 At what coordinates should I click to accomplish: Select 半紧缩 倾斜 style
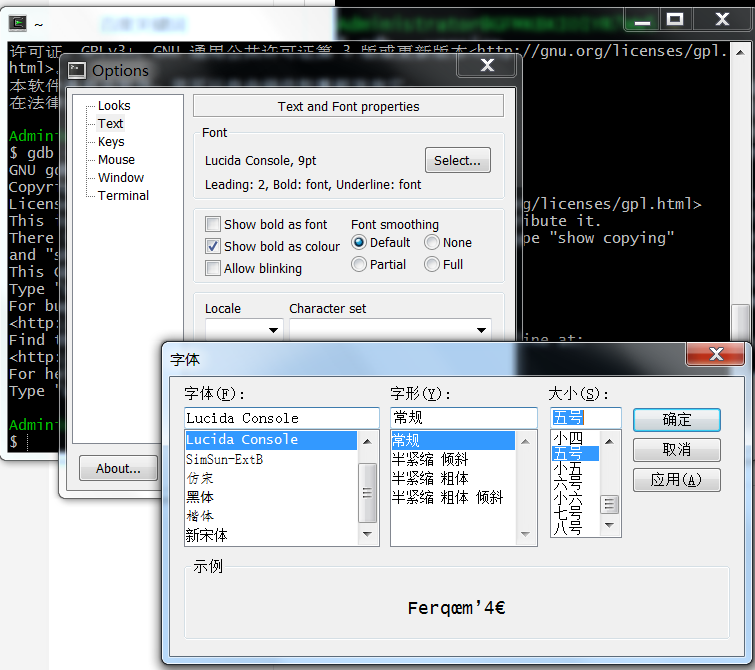tap(453, 460)
